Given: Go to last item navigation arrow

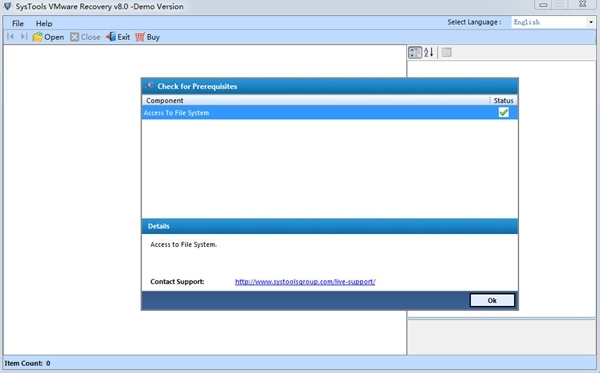Looking at the screenshot, I should (x=24, y=36).
